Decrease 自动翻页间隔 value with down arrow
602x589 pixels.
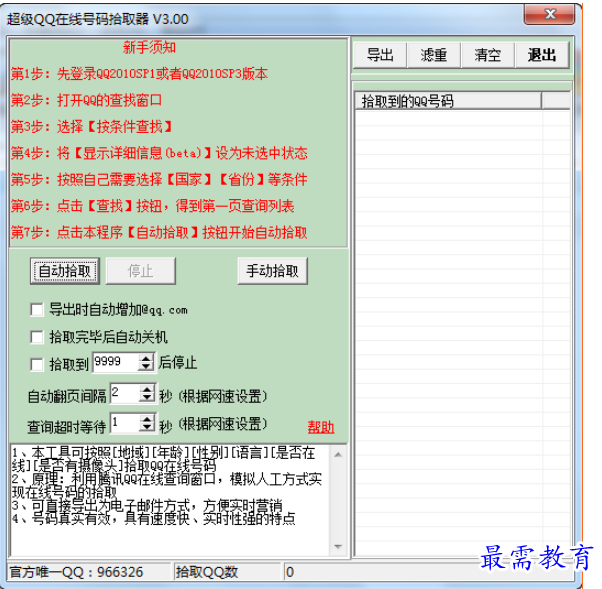click(147, 398)
